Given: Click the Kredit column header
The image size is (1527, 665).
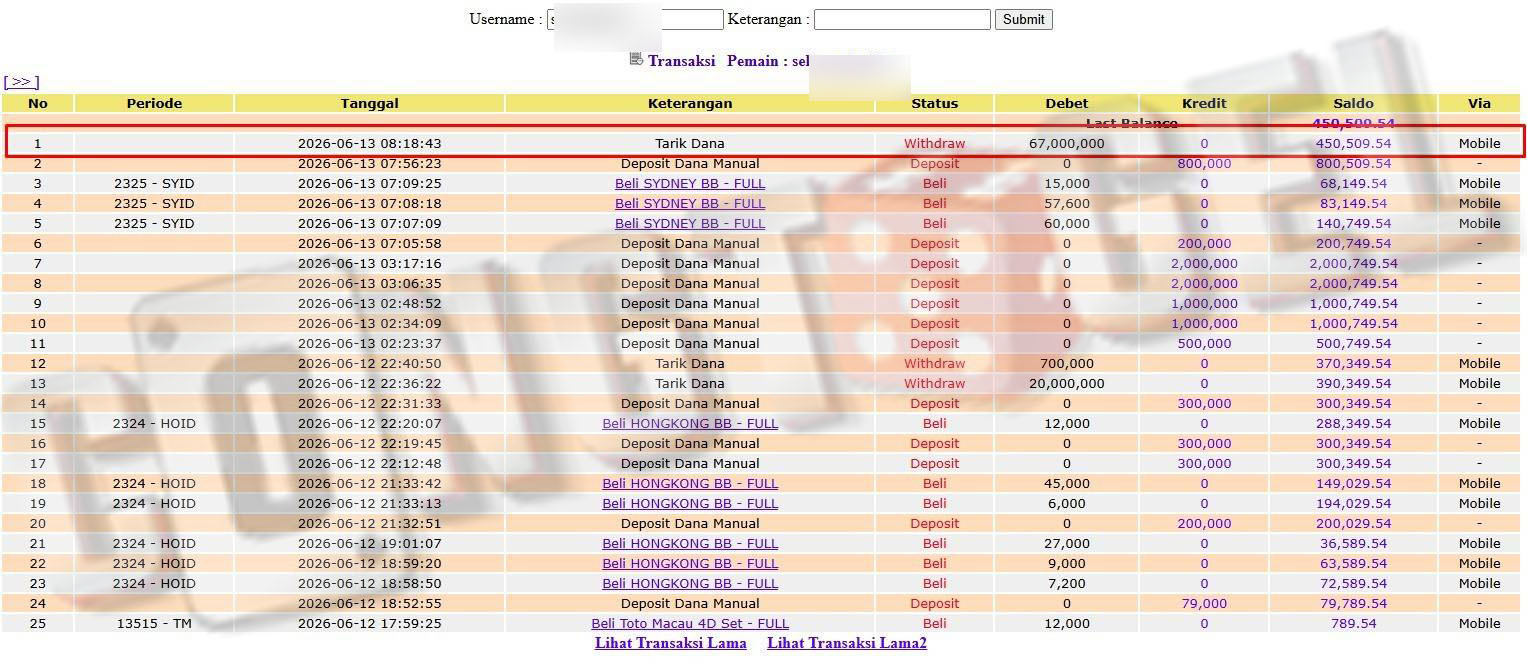Looking at the screenshot, I should 1204,103.
